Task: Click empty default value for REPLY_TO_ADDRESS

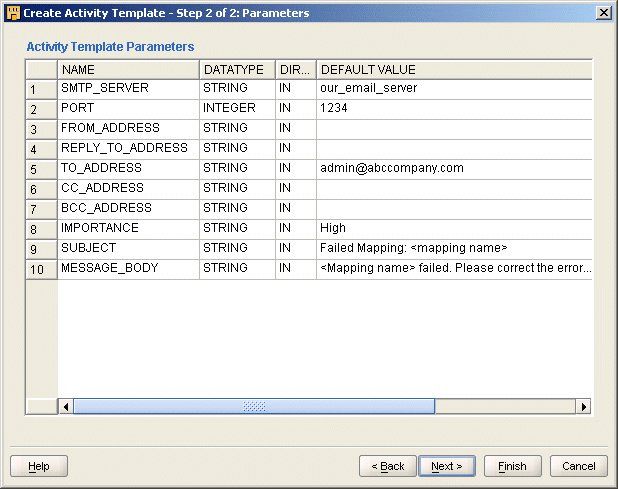Action: pyautogui.click(x=454, y=149)
